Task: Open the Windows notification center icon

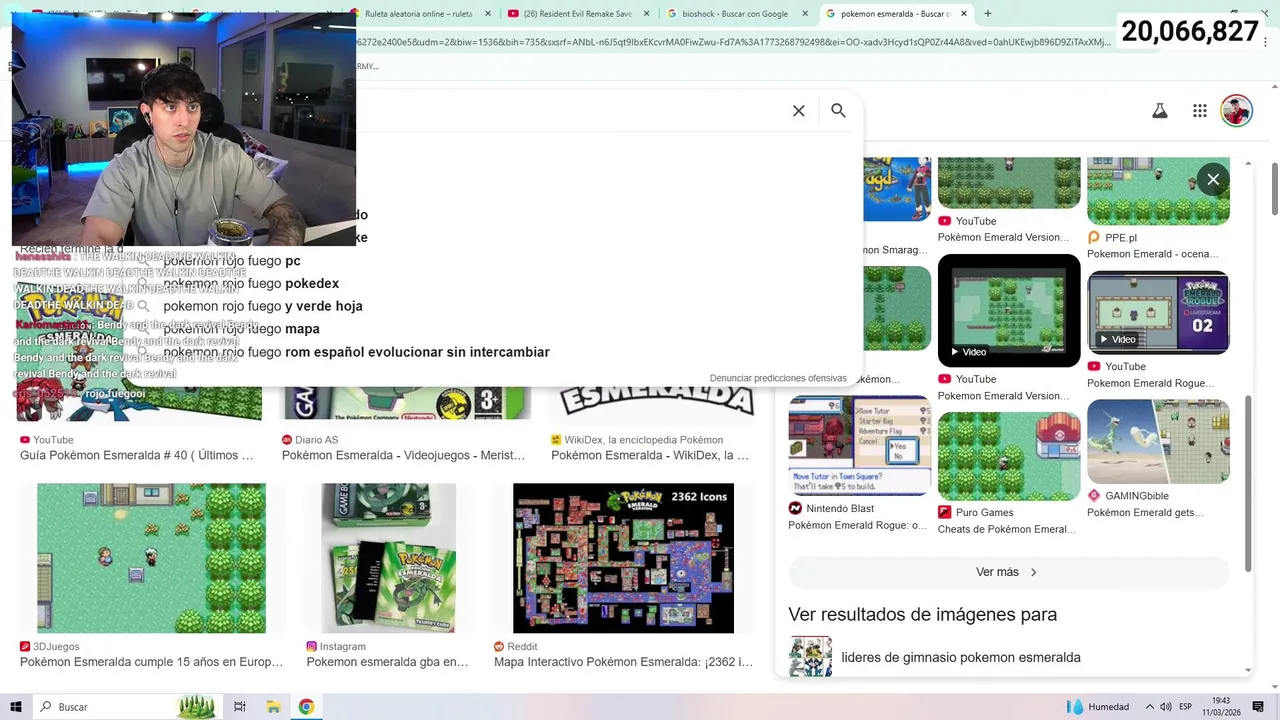Action: pyautogui.click(x=1258, y=707)
